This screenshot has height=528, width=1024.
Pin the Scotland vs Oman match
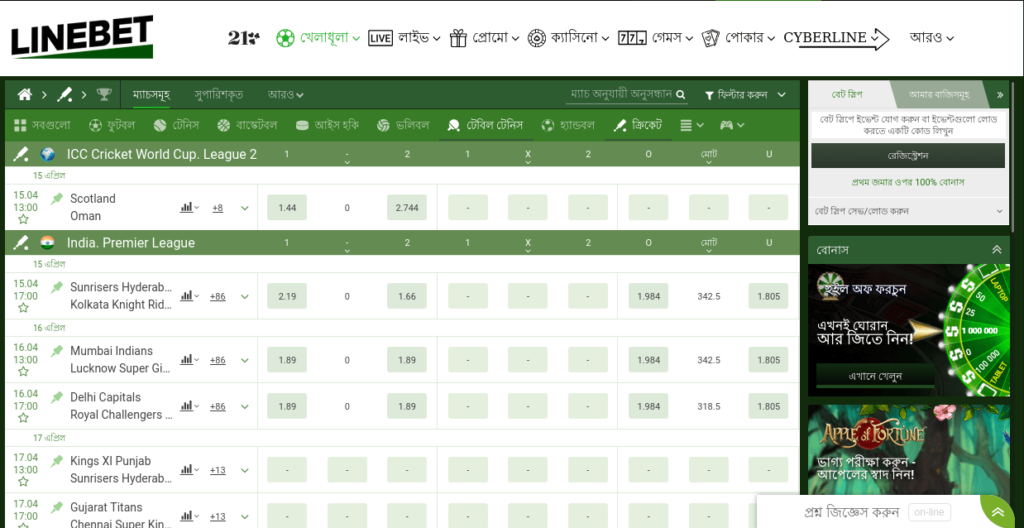(57, 198)
